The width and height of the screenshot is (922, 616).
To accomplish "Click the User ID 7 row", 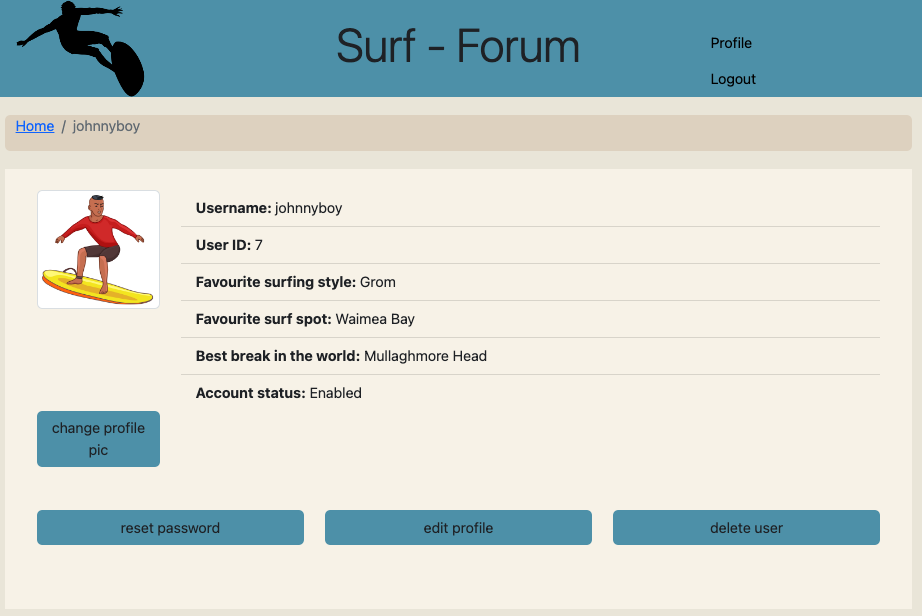I will pyautogui.click(x=537, y=245).
